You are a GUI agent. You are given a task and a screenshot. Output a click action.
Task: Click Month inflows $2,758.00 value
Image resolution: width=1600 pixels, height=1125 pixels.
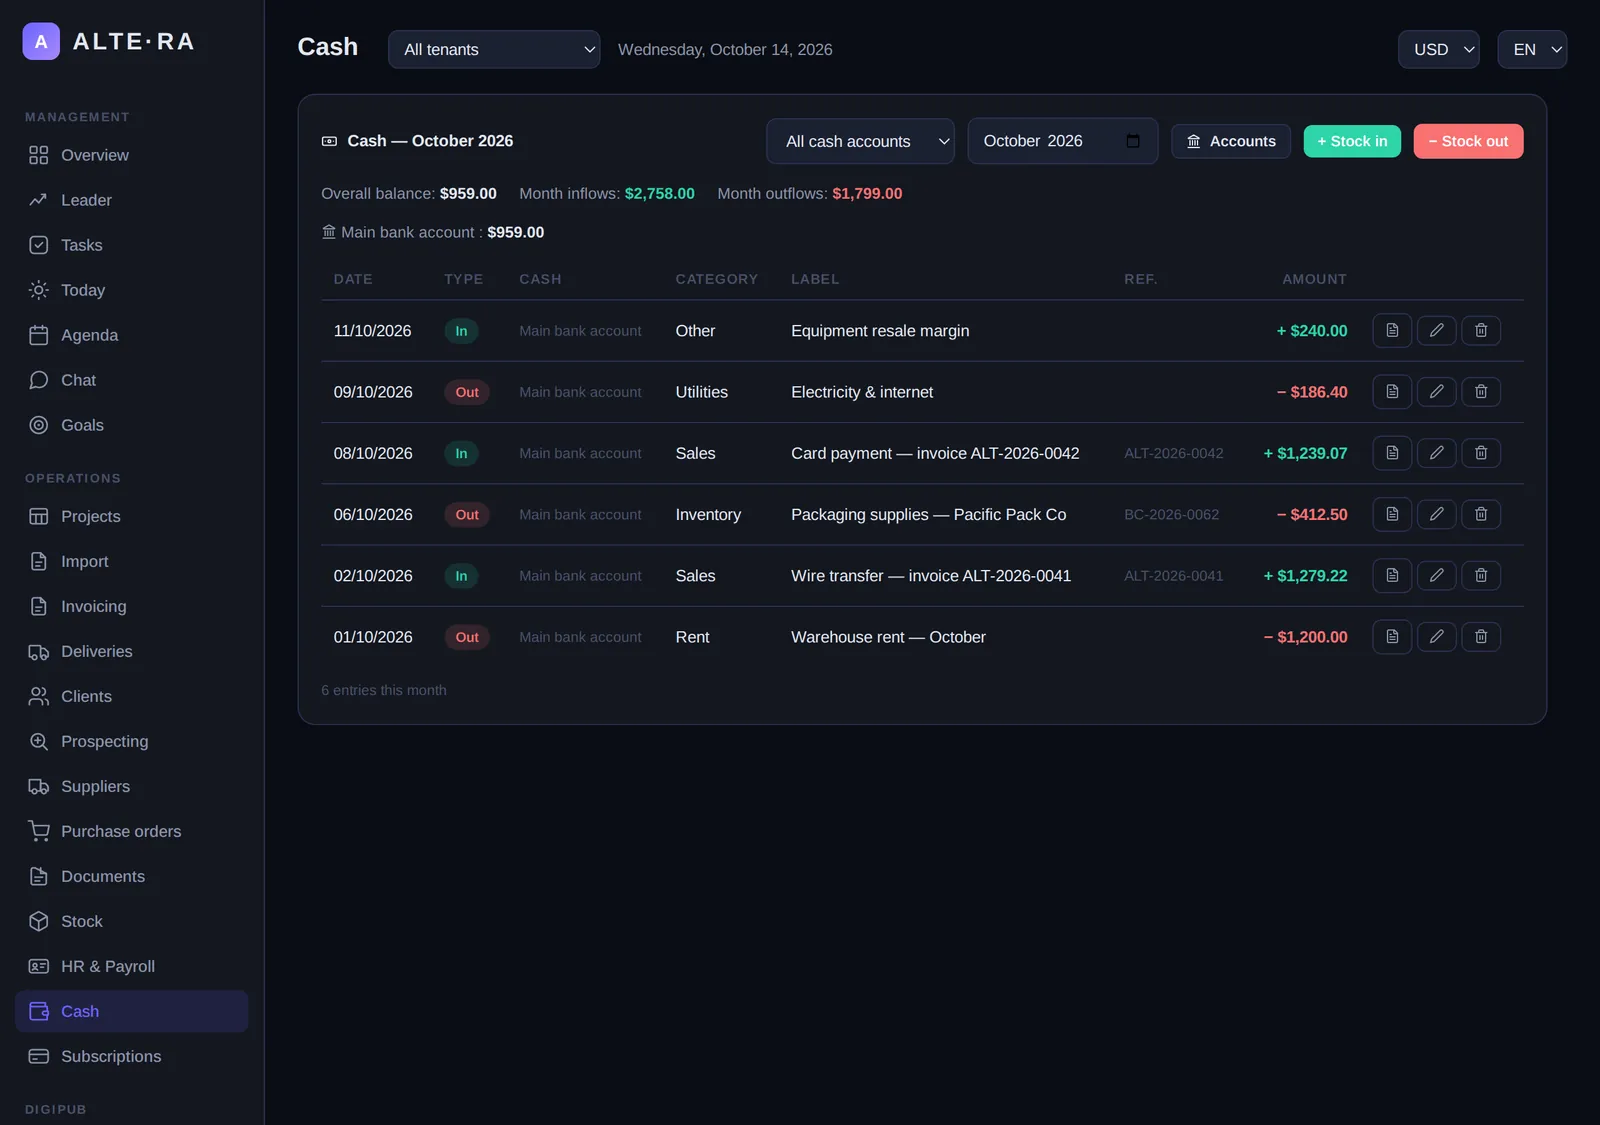coord(659,193)
